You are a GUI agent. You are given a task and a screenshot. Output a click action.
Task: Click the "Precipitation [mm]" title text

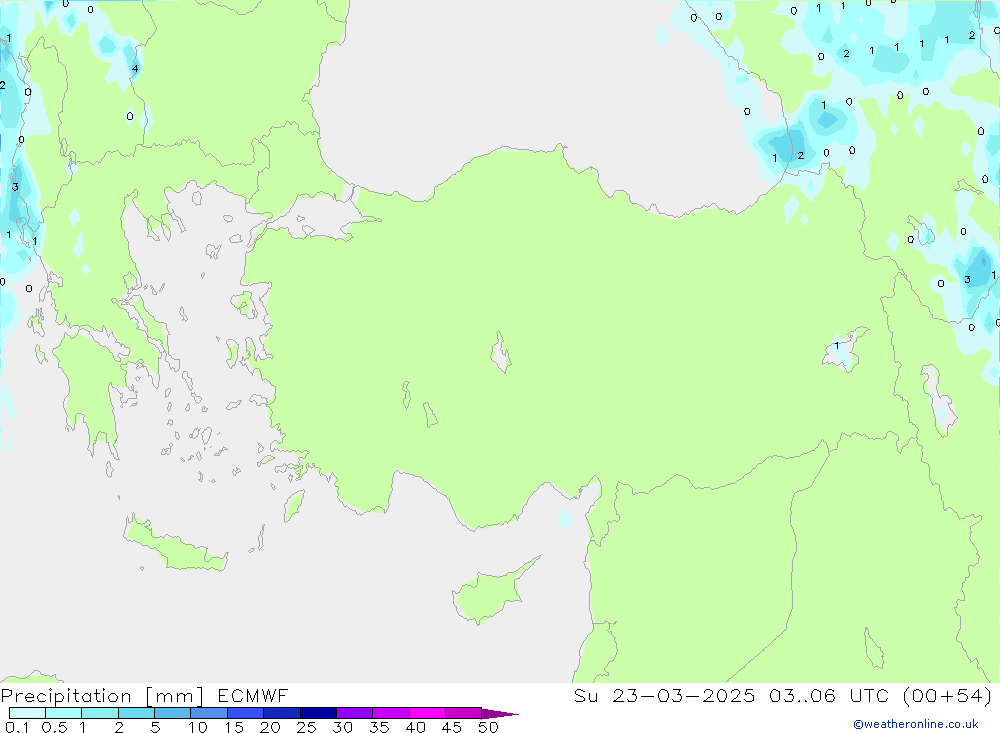tap(102, 696)
